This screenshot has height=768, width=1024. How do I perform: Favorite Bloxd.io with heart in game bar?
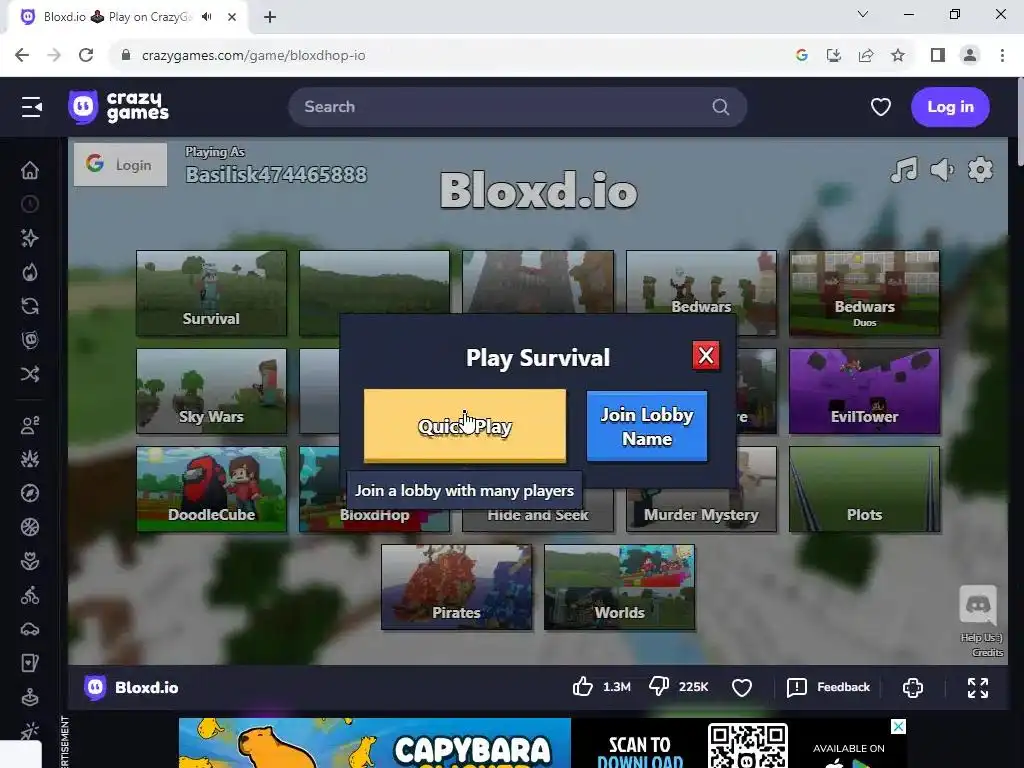tap(741, 687)
